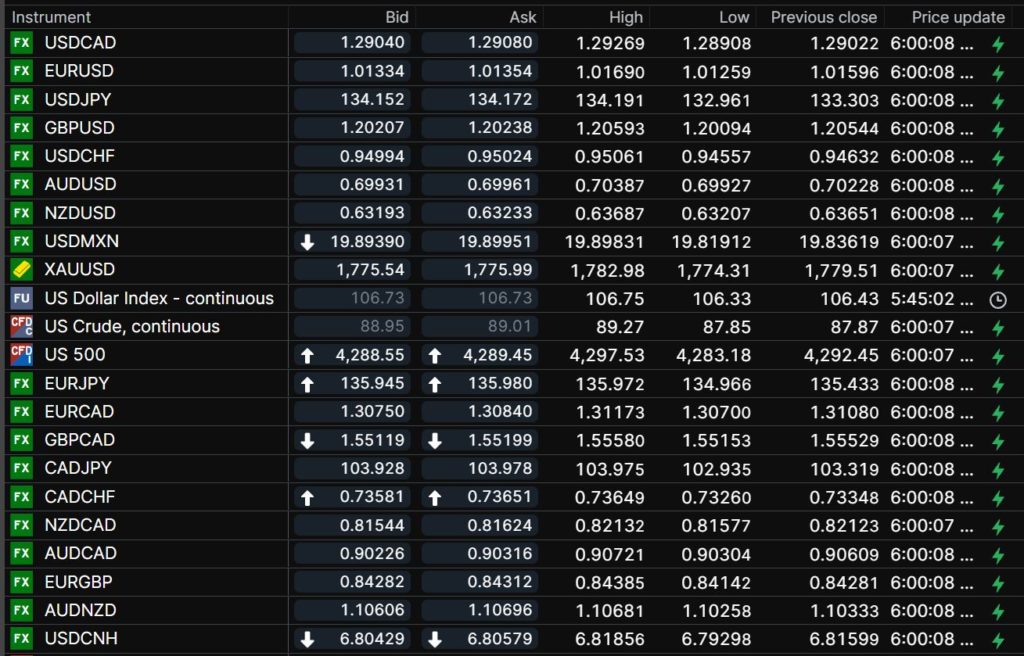Screen dimensions: 1024x656
Task: Sort by the Instrument column header
Action: click(51, 17)
